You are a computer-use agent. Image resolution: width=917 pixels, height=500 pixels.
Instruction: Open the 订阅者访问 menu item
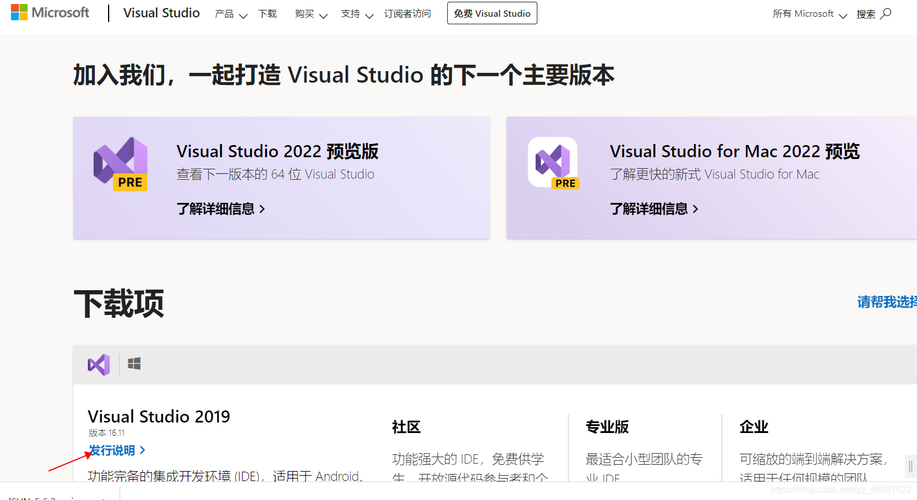tap(407, 14)
